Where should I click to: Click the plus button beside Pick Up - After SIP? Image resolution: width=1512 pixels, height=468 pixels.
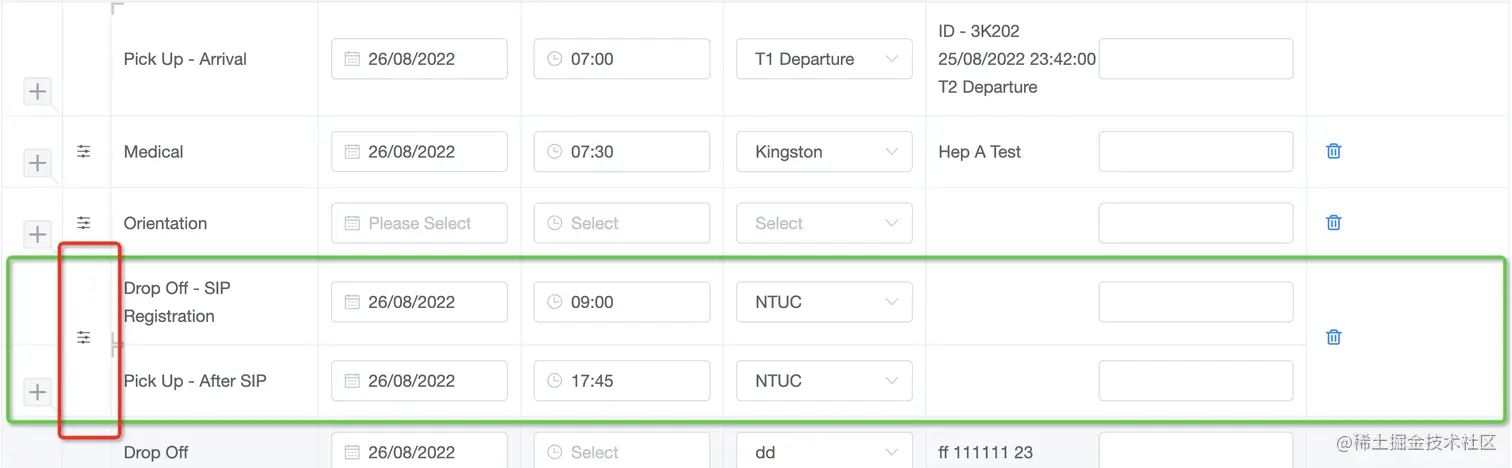[x=37, y=391]
